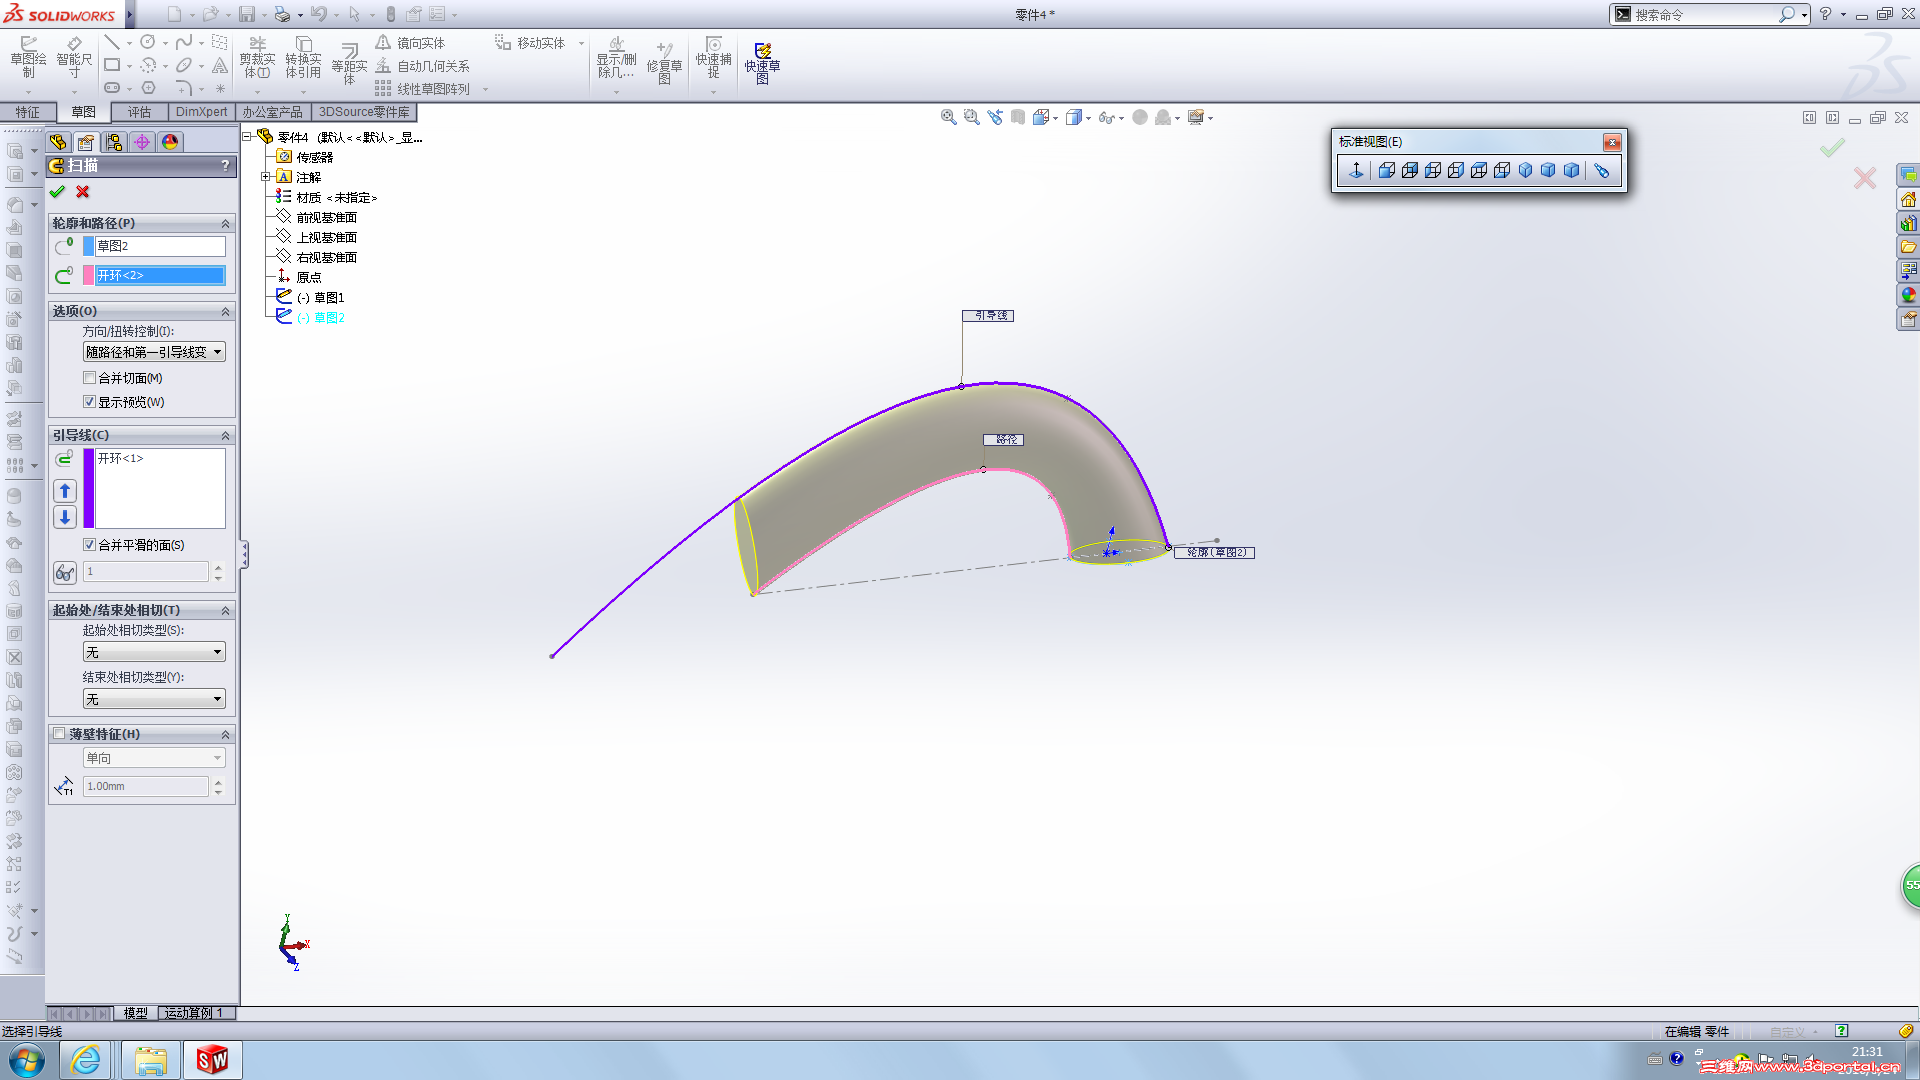Image resolution: width=1920 pixels, height=1080 pixels.
Task: Confirm sweep with green checkmark
Action: point(57,192)
